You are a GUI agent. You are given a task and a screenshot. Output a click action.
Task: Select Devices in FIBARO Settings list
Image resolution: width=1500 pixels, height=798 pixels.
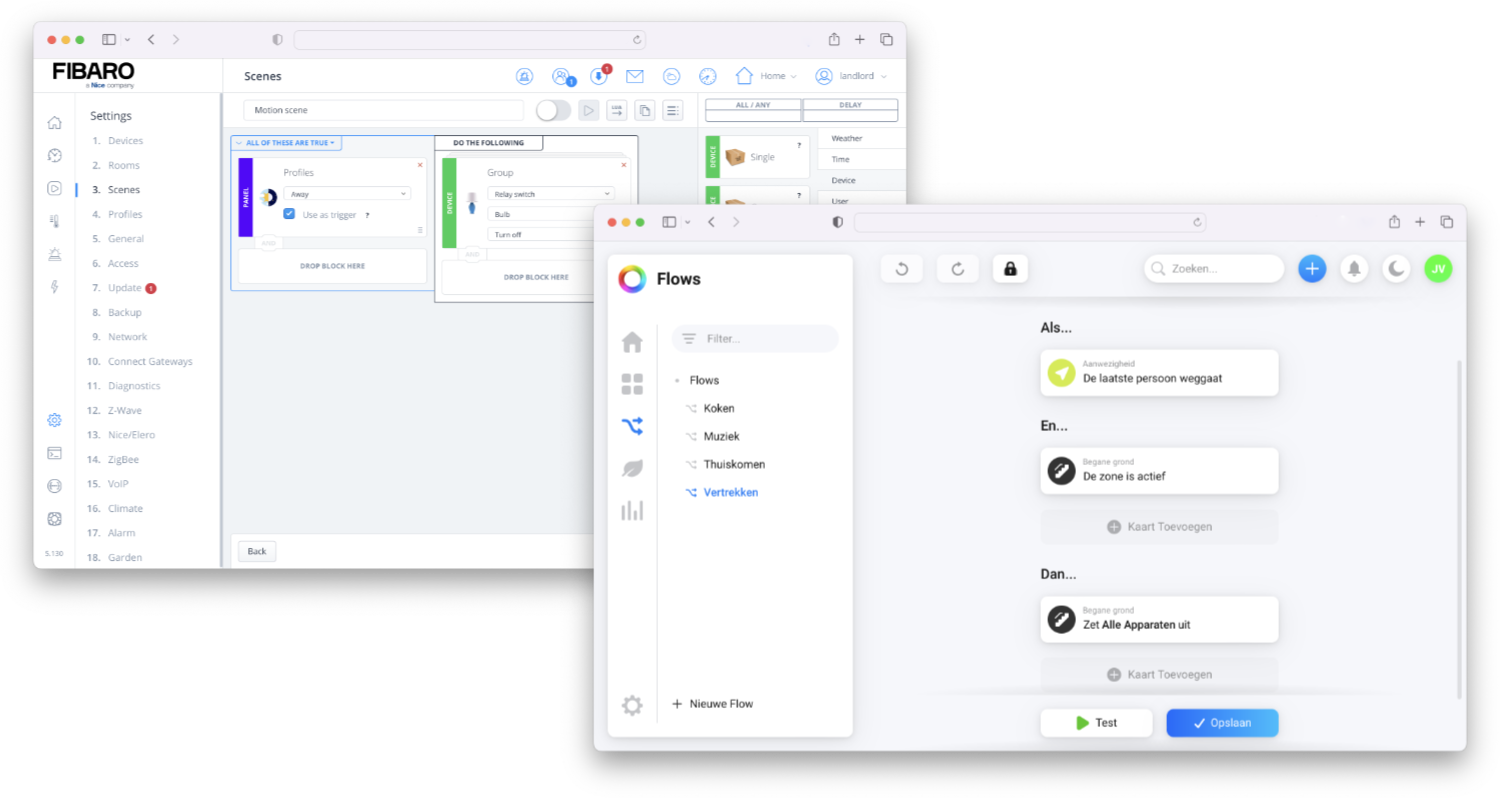[x=125, y=141]
